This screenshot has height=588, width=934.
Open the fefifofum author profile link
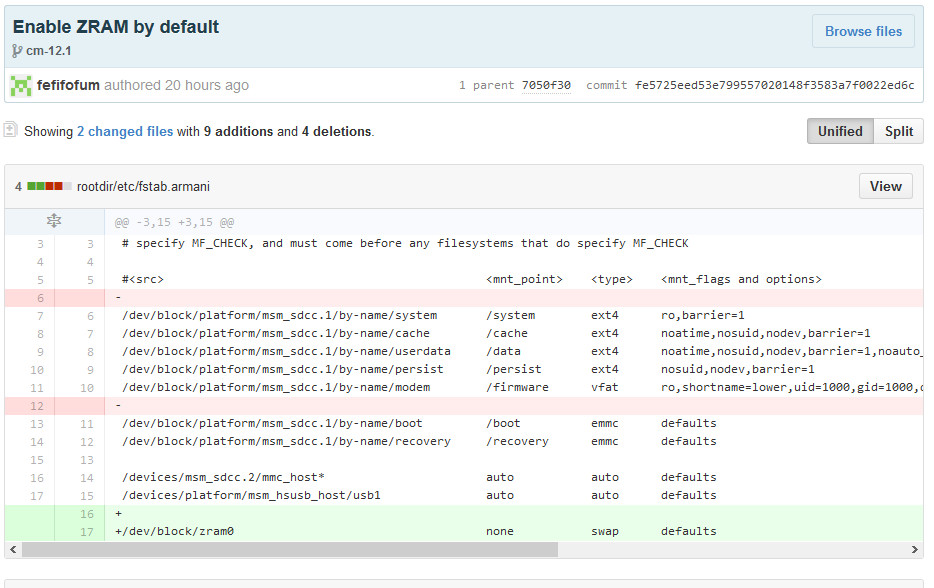point(68,85)
